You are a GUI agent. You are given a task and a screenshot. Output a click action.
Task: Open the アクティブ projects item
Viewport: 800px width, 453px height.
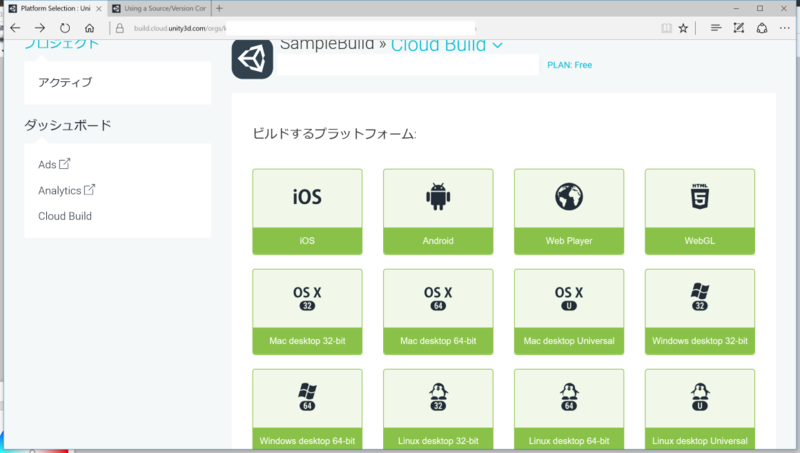pos(65,82)
